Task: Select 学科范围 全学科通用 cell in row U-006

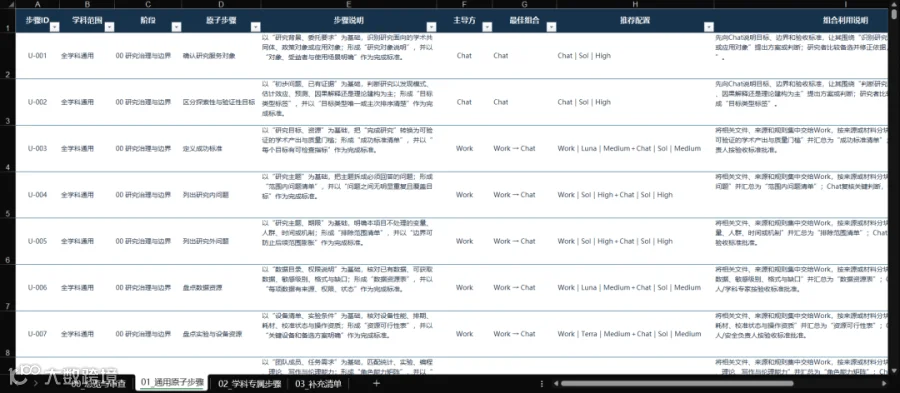Action: (87, 288)
